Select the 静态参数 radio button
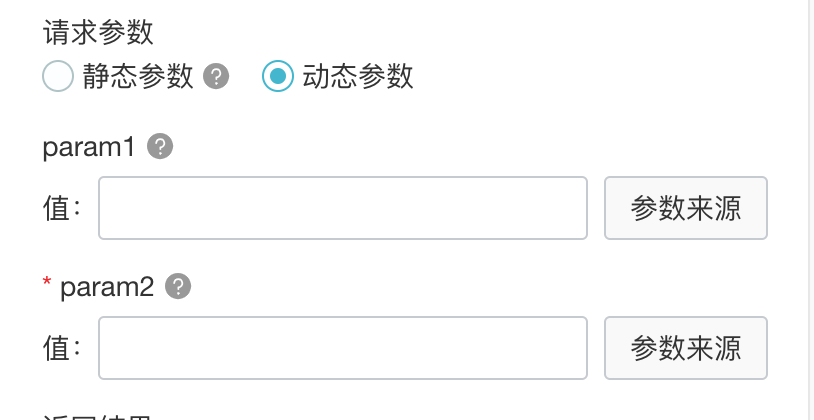This screenshot has height=420, width=814. pos(58,76)
